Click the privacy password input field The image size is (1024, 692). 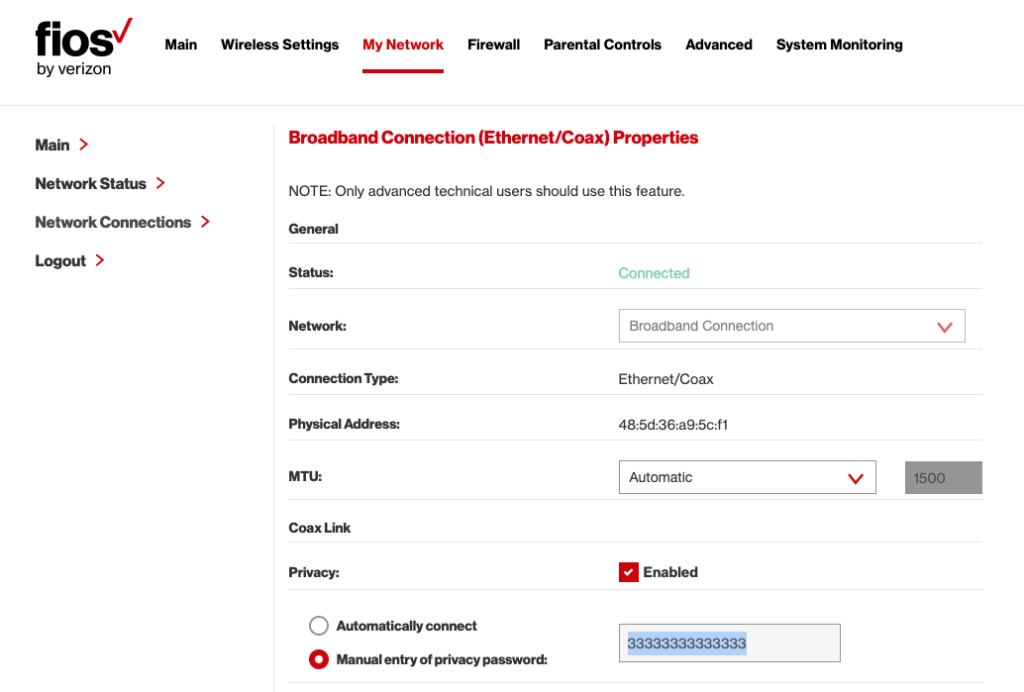729,642
